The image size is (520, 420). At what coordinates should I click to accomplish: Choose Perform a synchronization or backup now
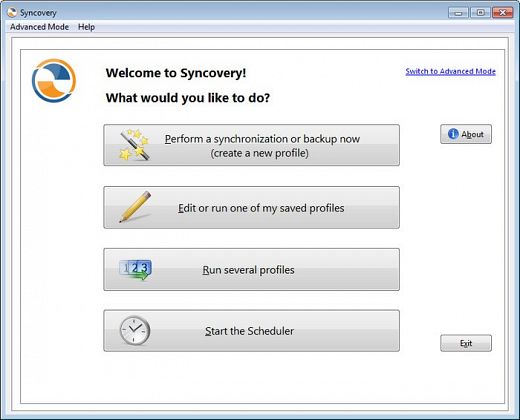(x=251, y=145)
